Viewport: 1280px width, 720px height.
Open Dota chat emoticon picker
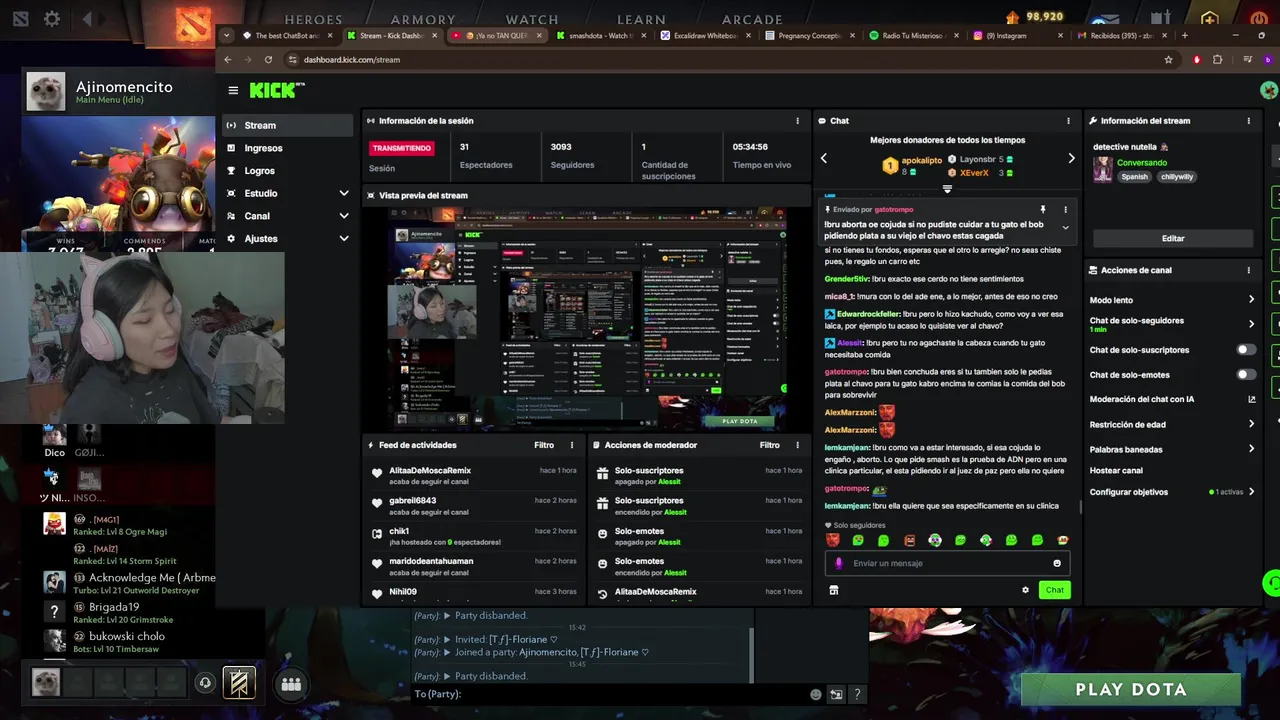tap(816, 694)
